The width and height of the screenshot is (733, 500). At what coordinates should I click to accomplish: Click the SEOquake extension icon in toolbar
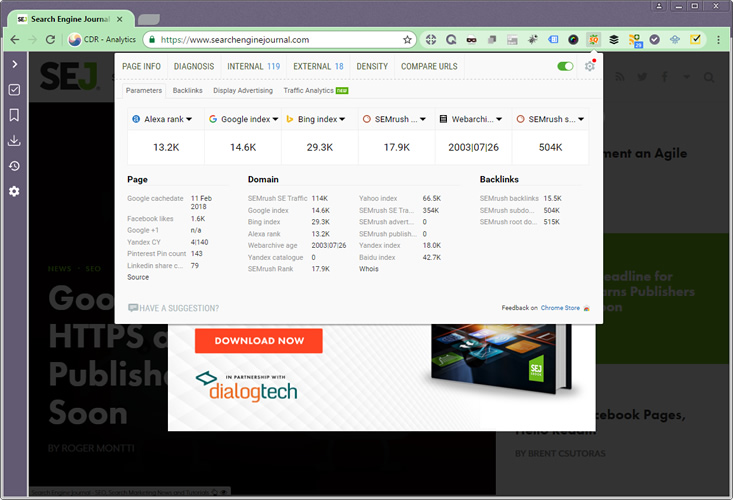point(593,40)
